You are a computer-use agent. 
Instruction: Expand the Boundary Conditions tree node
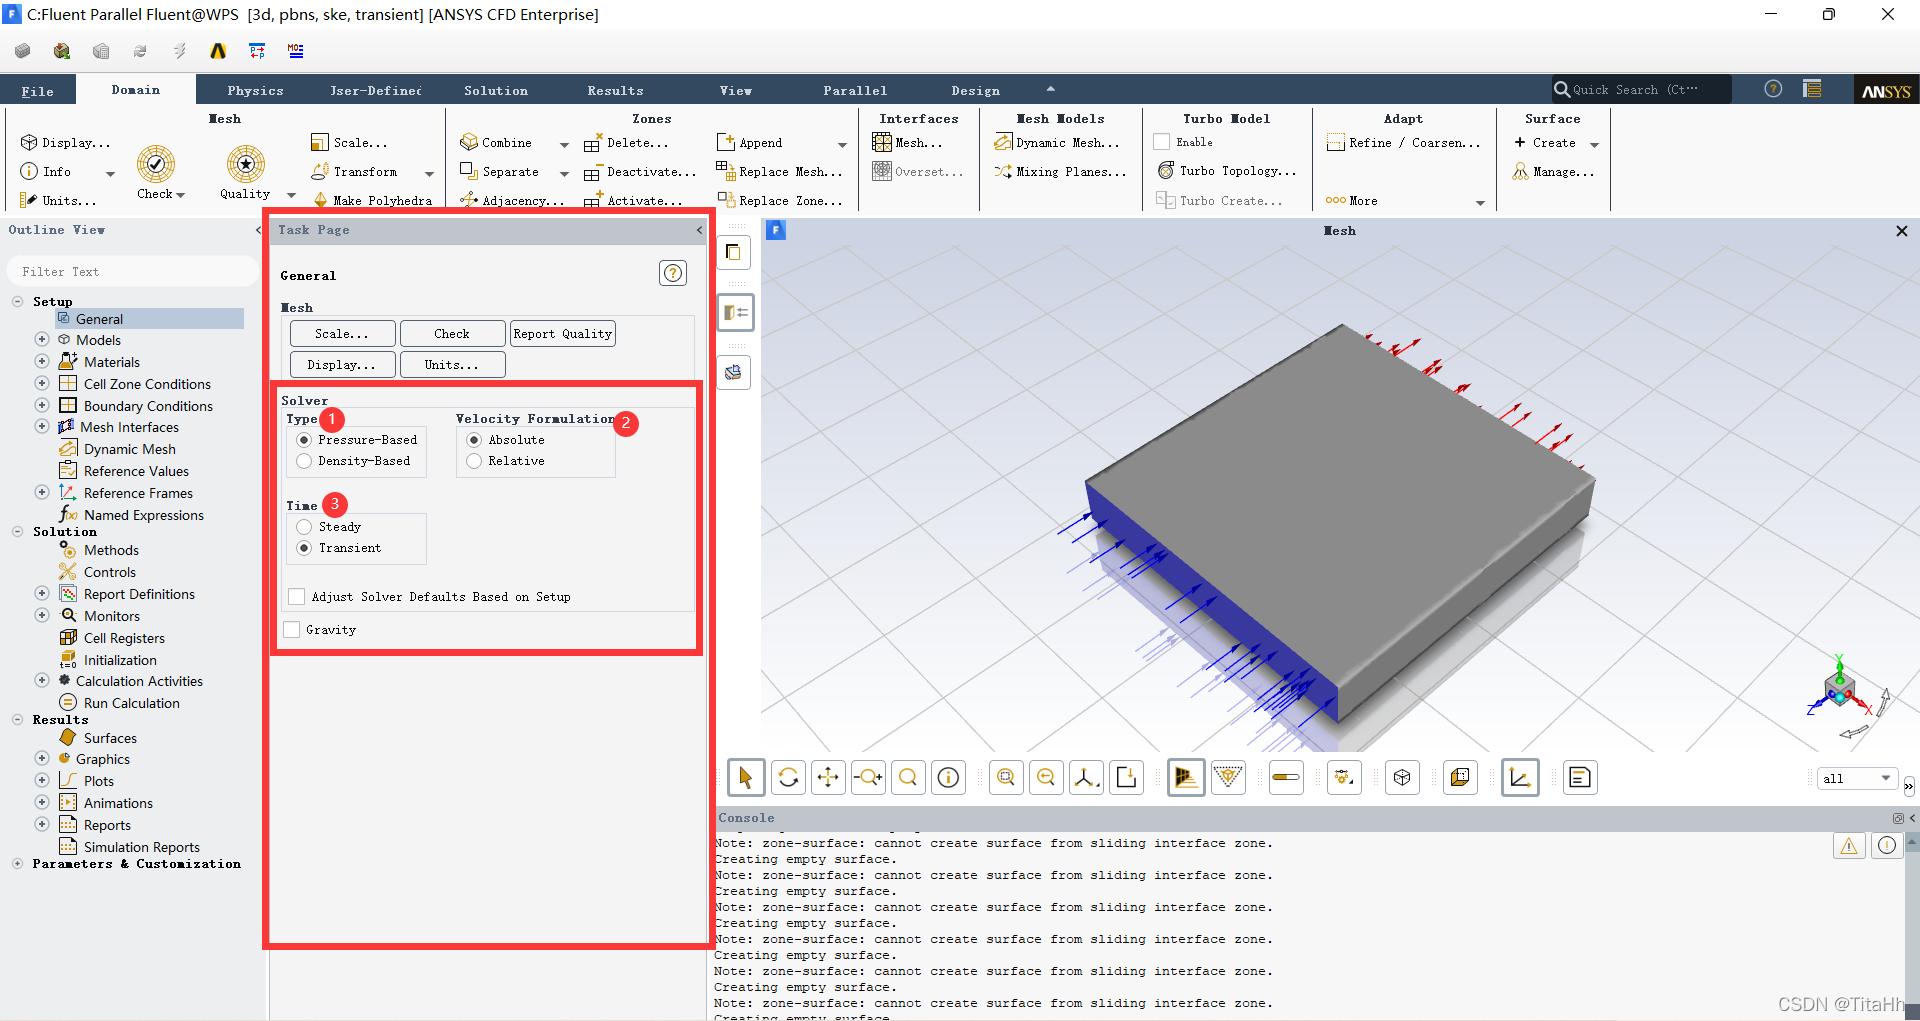pyautogui.click(x=42, y=405)
